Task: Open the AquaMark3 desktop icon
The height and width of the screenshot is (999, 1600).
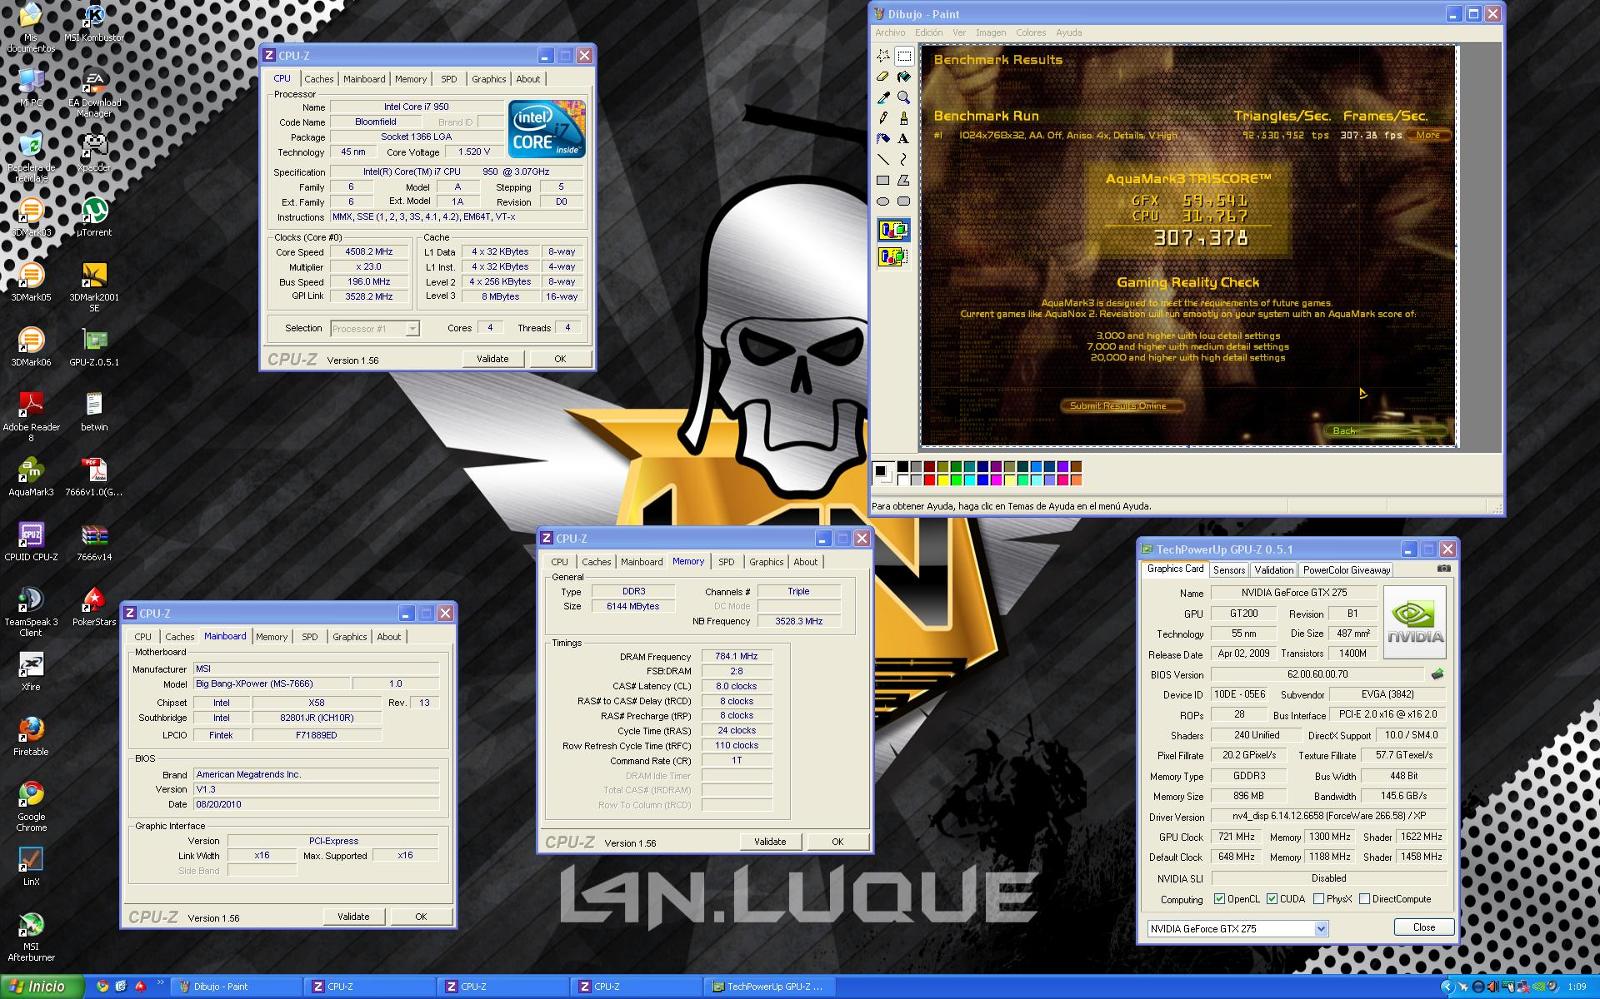Action: point(31,476)
